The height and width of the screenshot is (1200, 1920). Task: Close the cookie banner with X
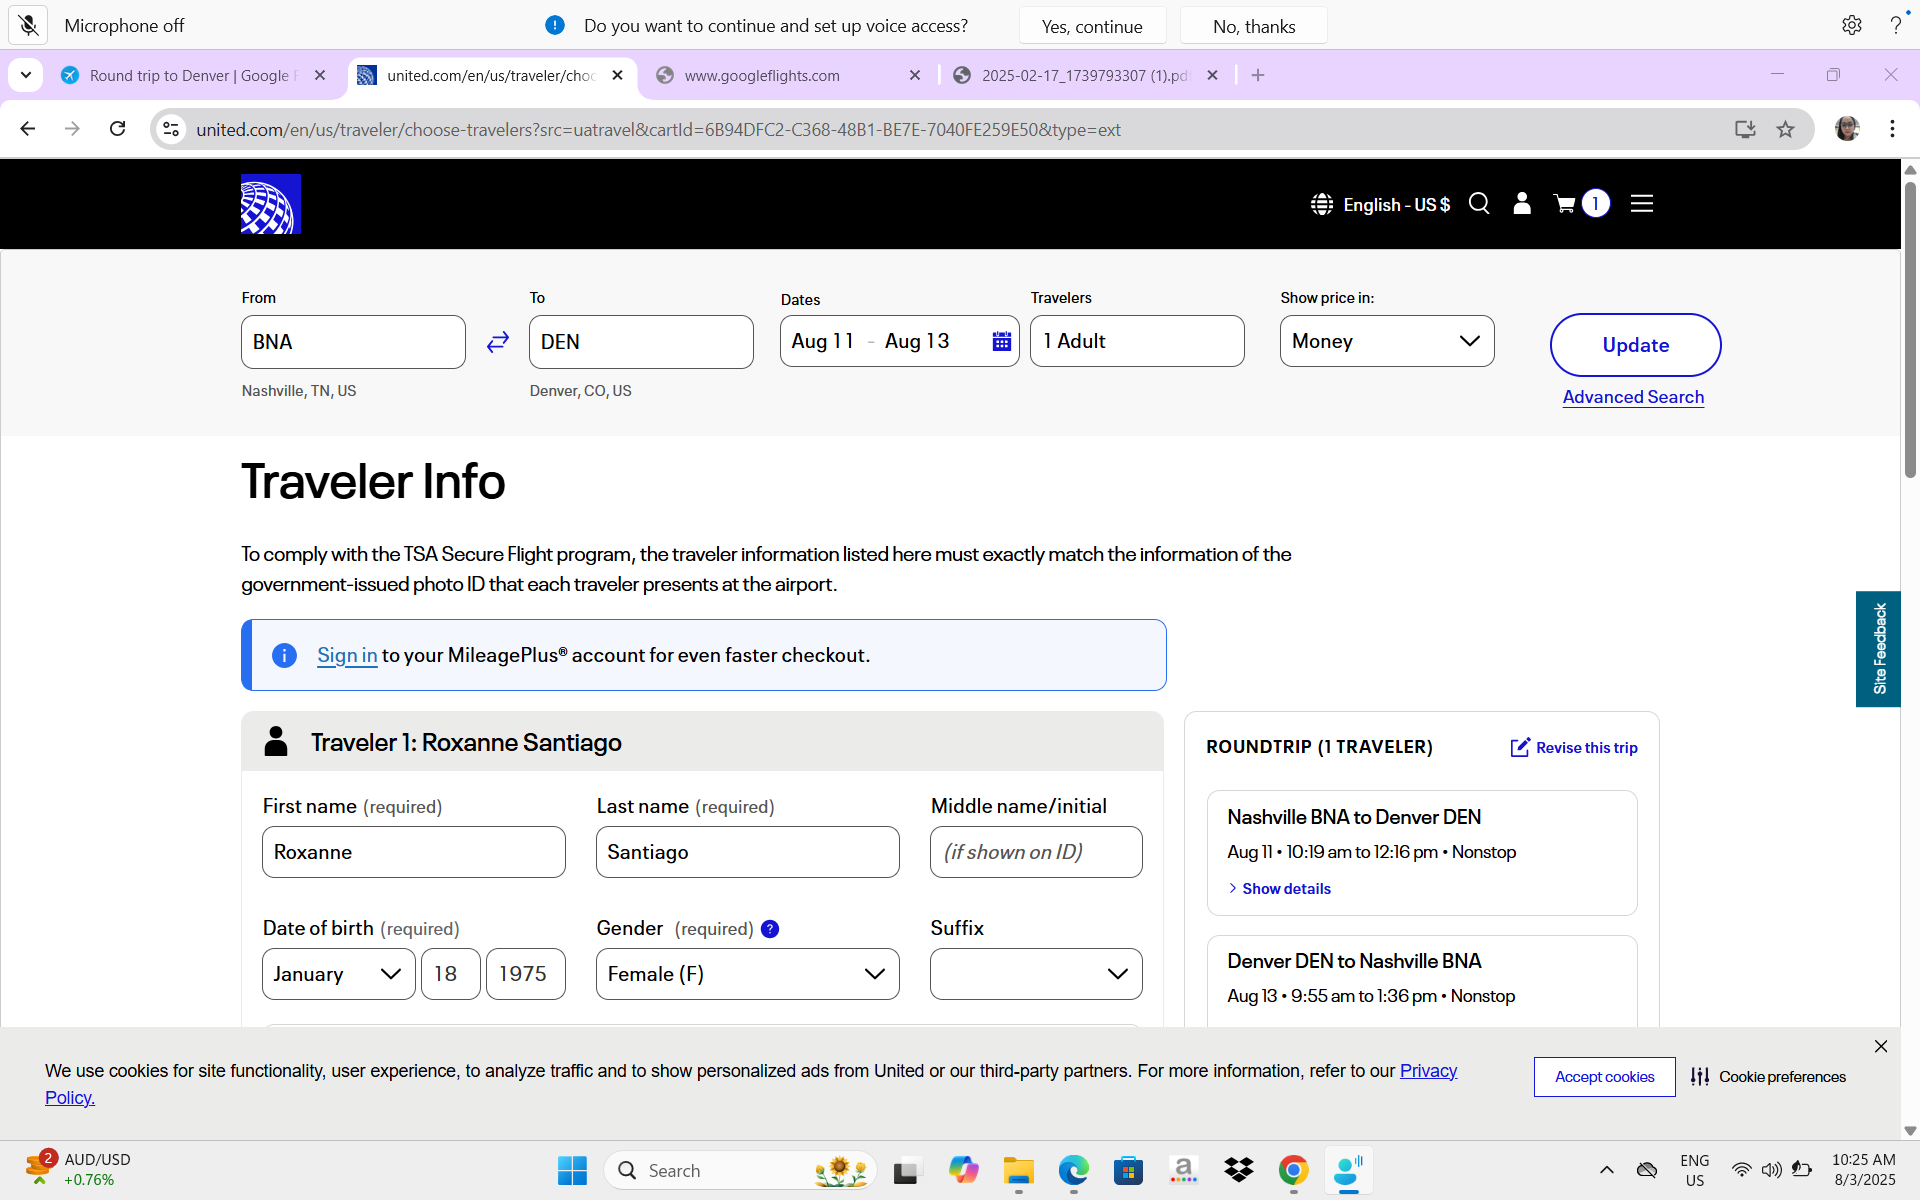click(x=1881, y=1046)
